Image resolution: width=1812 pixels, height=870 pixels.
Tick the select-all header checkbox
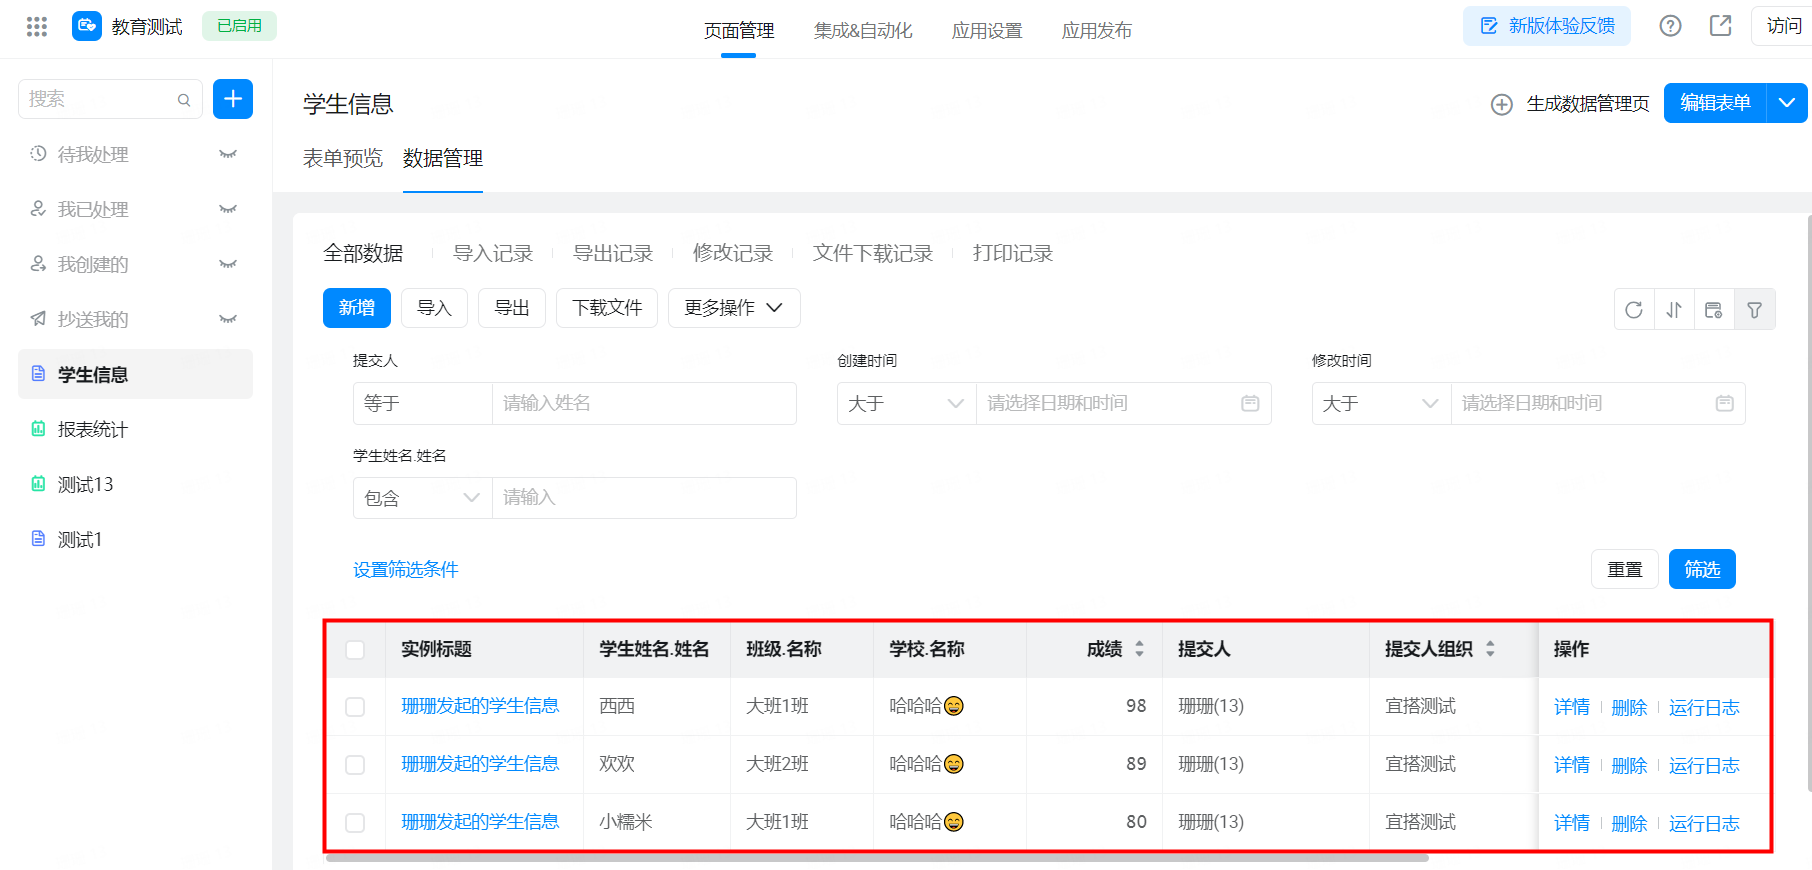[x=355, y=650]
